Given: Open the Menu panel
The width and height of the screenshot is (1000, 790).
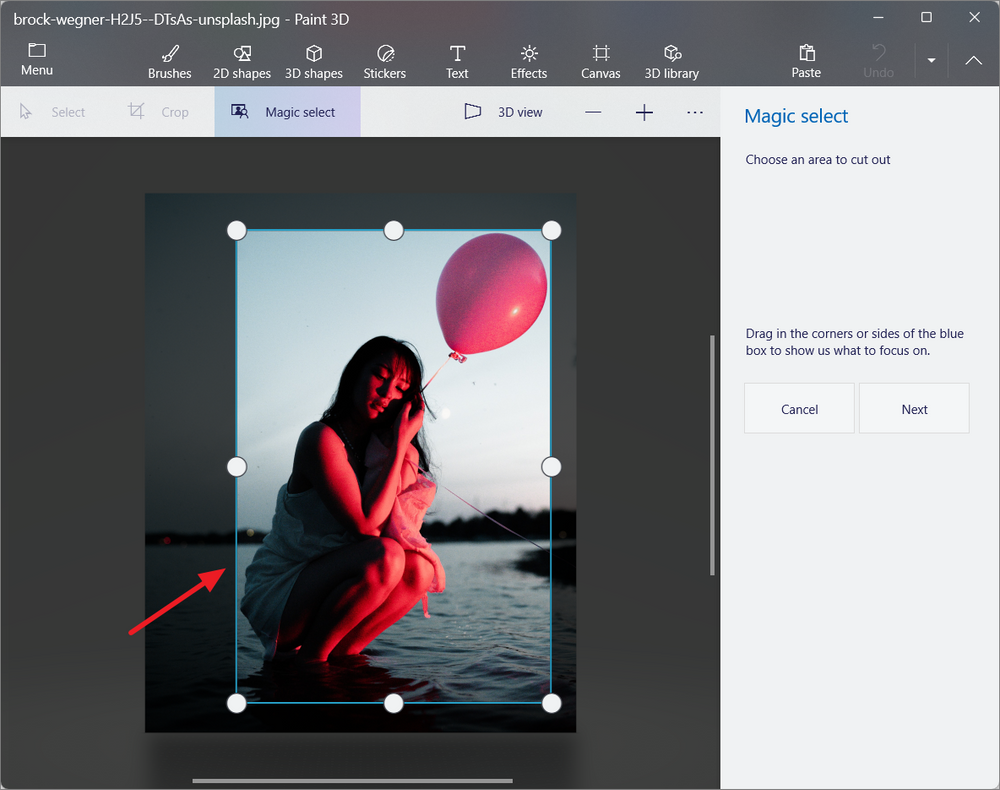Looking at the screenshot, I should point(37,60).
